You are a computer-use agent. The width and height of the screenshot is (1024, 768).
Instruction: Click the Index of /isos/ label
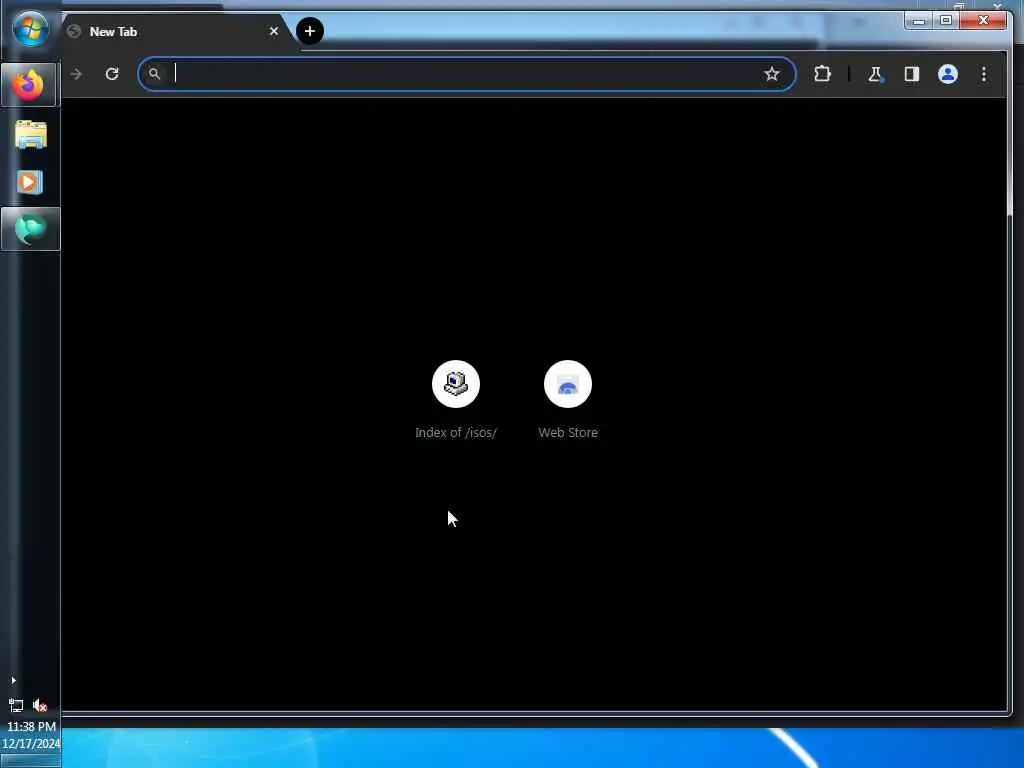click(456, 432)
